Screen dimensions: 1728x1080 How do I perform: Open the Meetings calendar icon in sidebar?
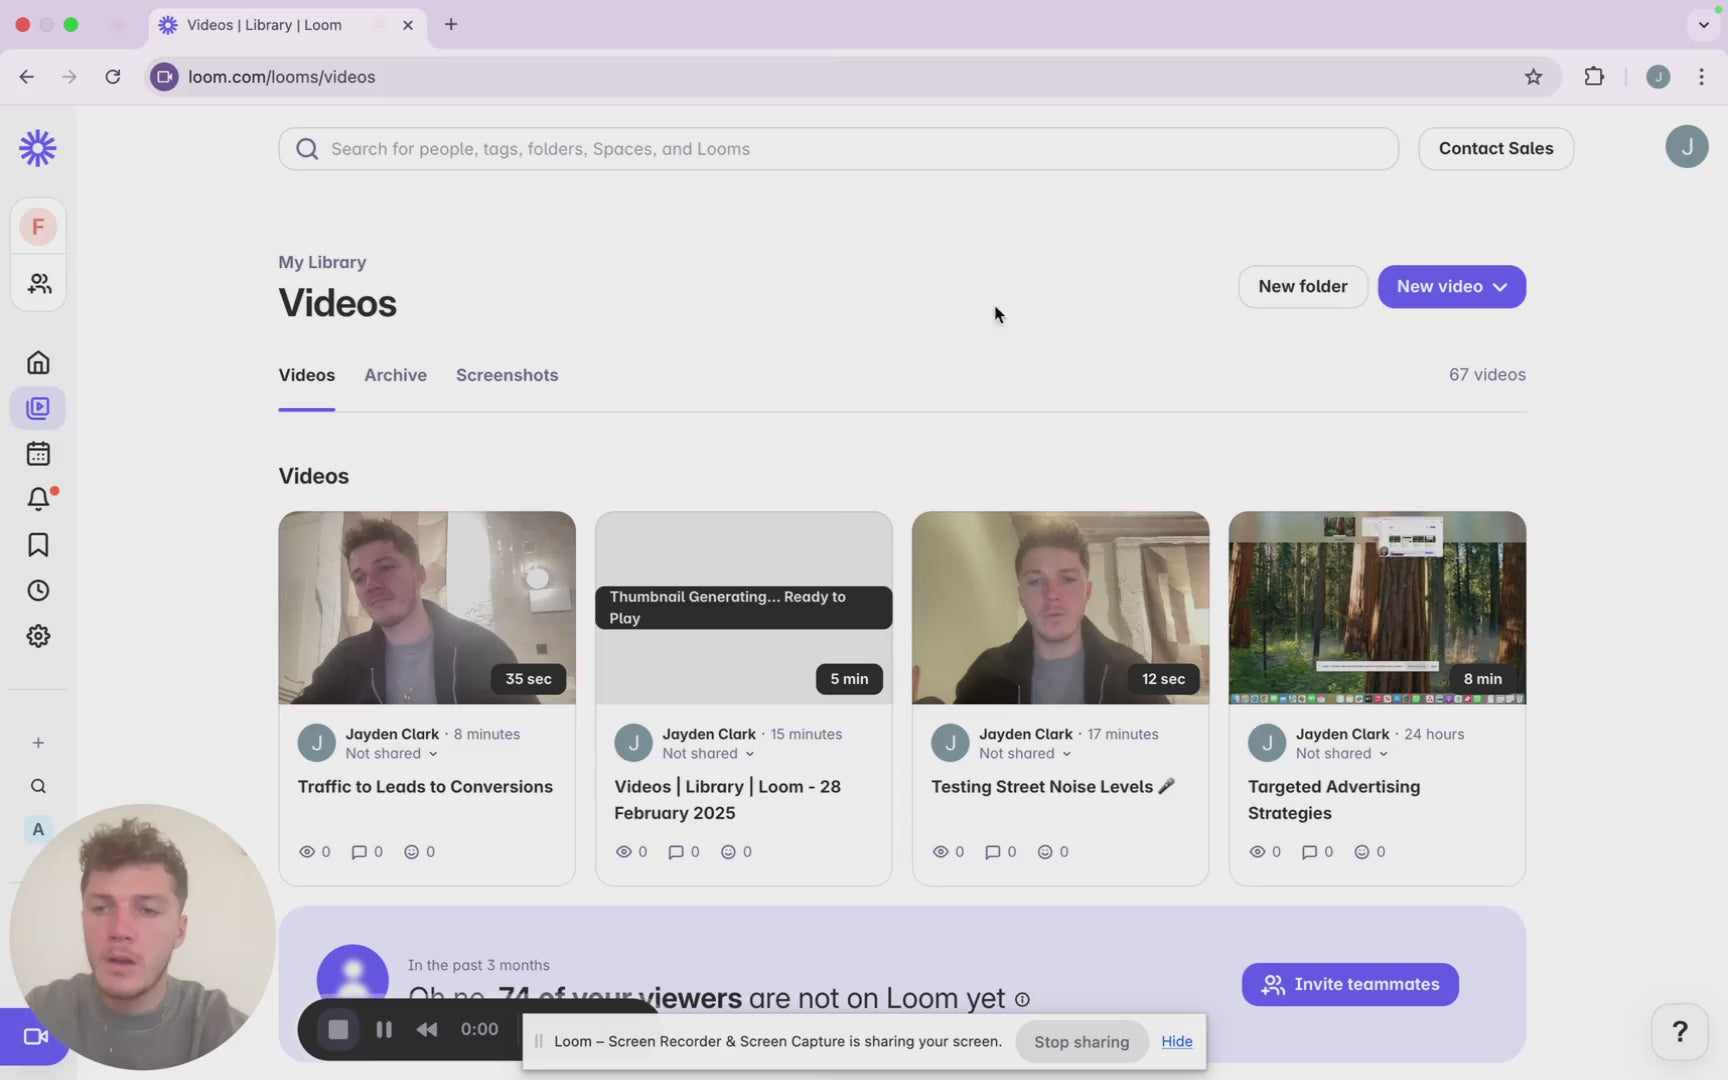38,454
